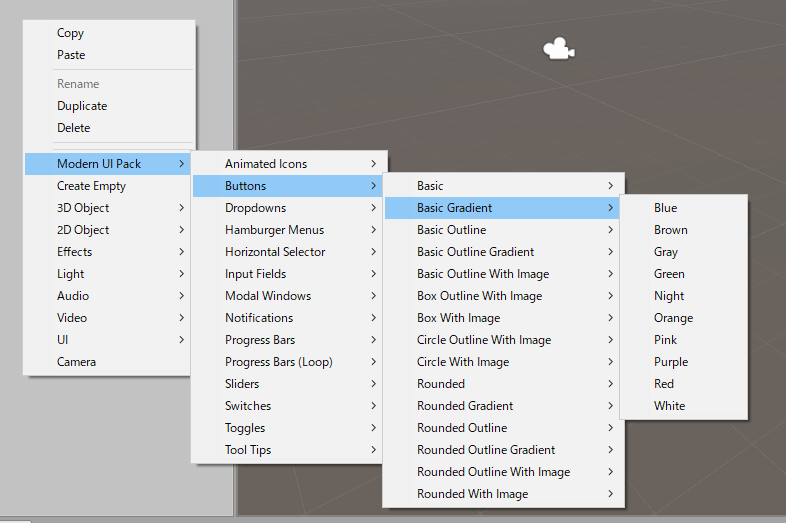Open the Sliders submenu
This screenshot has width=786, height=523.
289,384
